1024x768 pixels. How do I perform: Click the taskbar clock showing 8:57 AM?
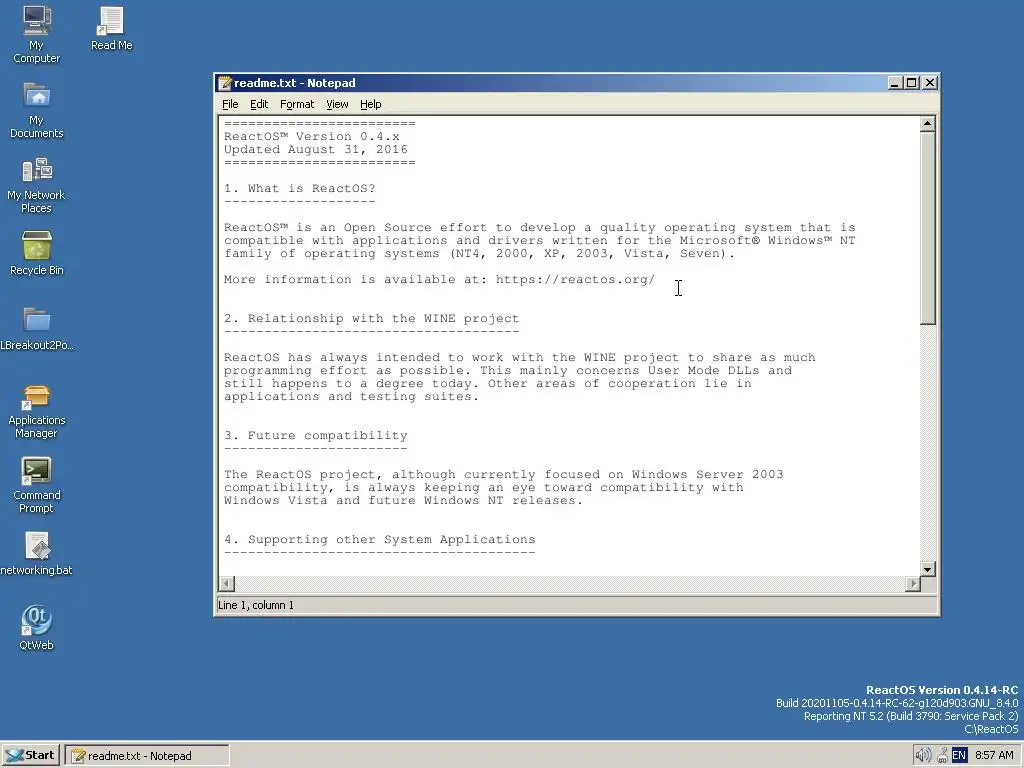(994, 755)
